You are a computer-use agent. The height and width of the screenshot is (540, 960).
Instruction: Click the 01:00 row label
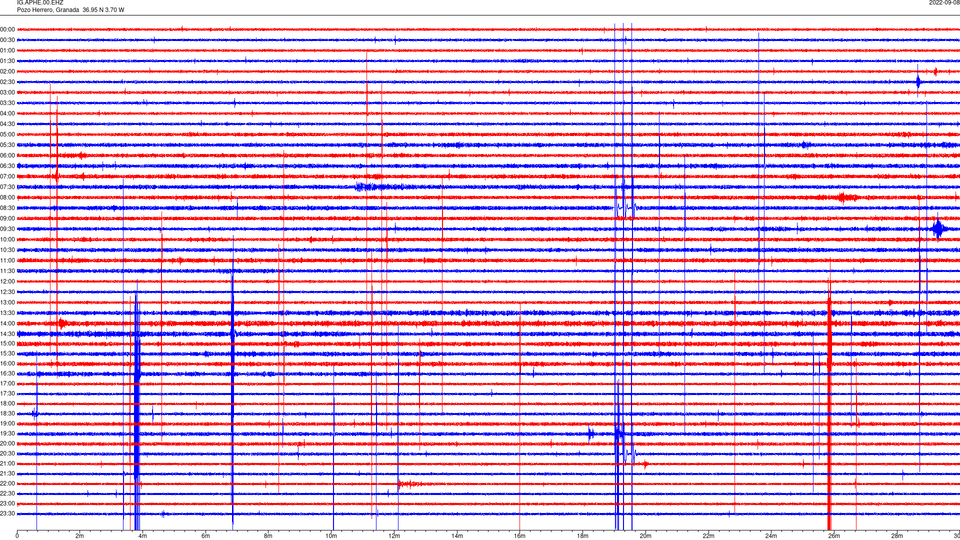tap(7, 51)
